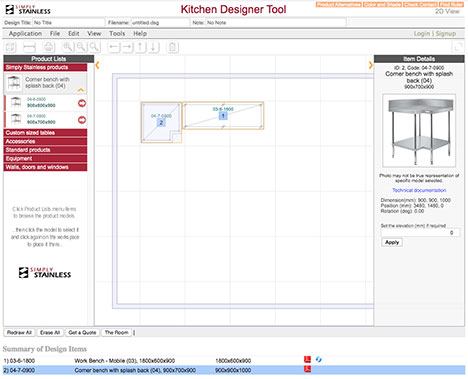Image resolution: width=468 pixels, height=379 pixels.
Task: Expand Walls, doors and windows section
Action: (x=45, y=167)
